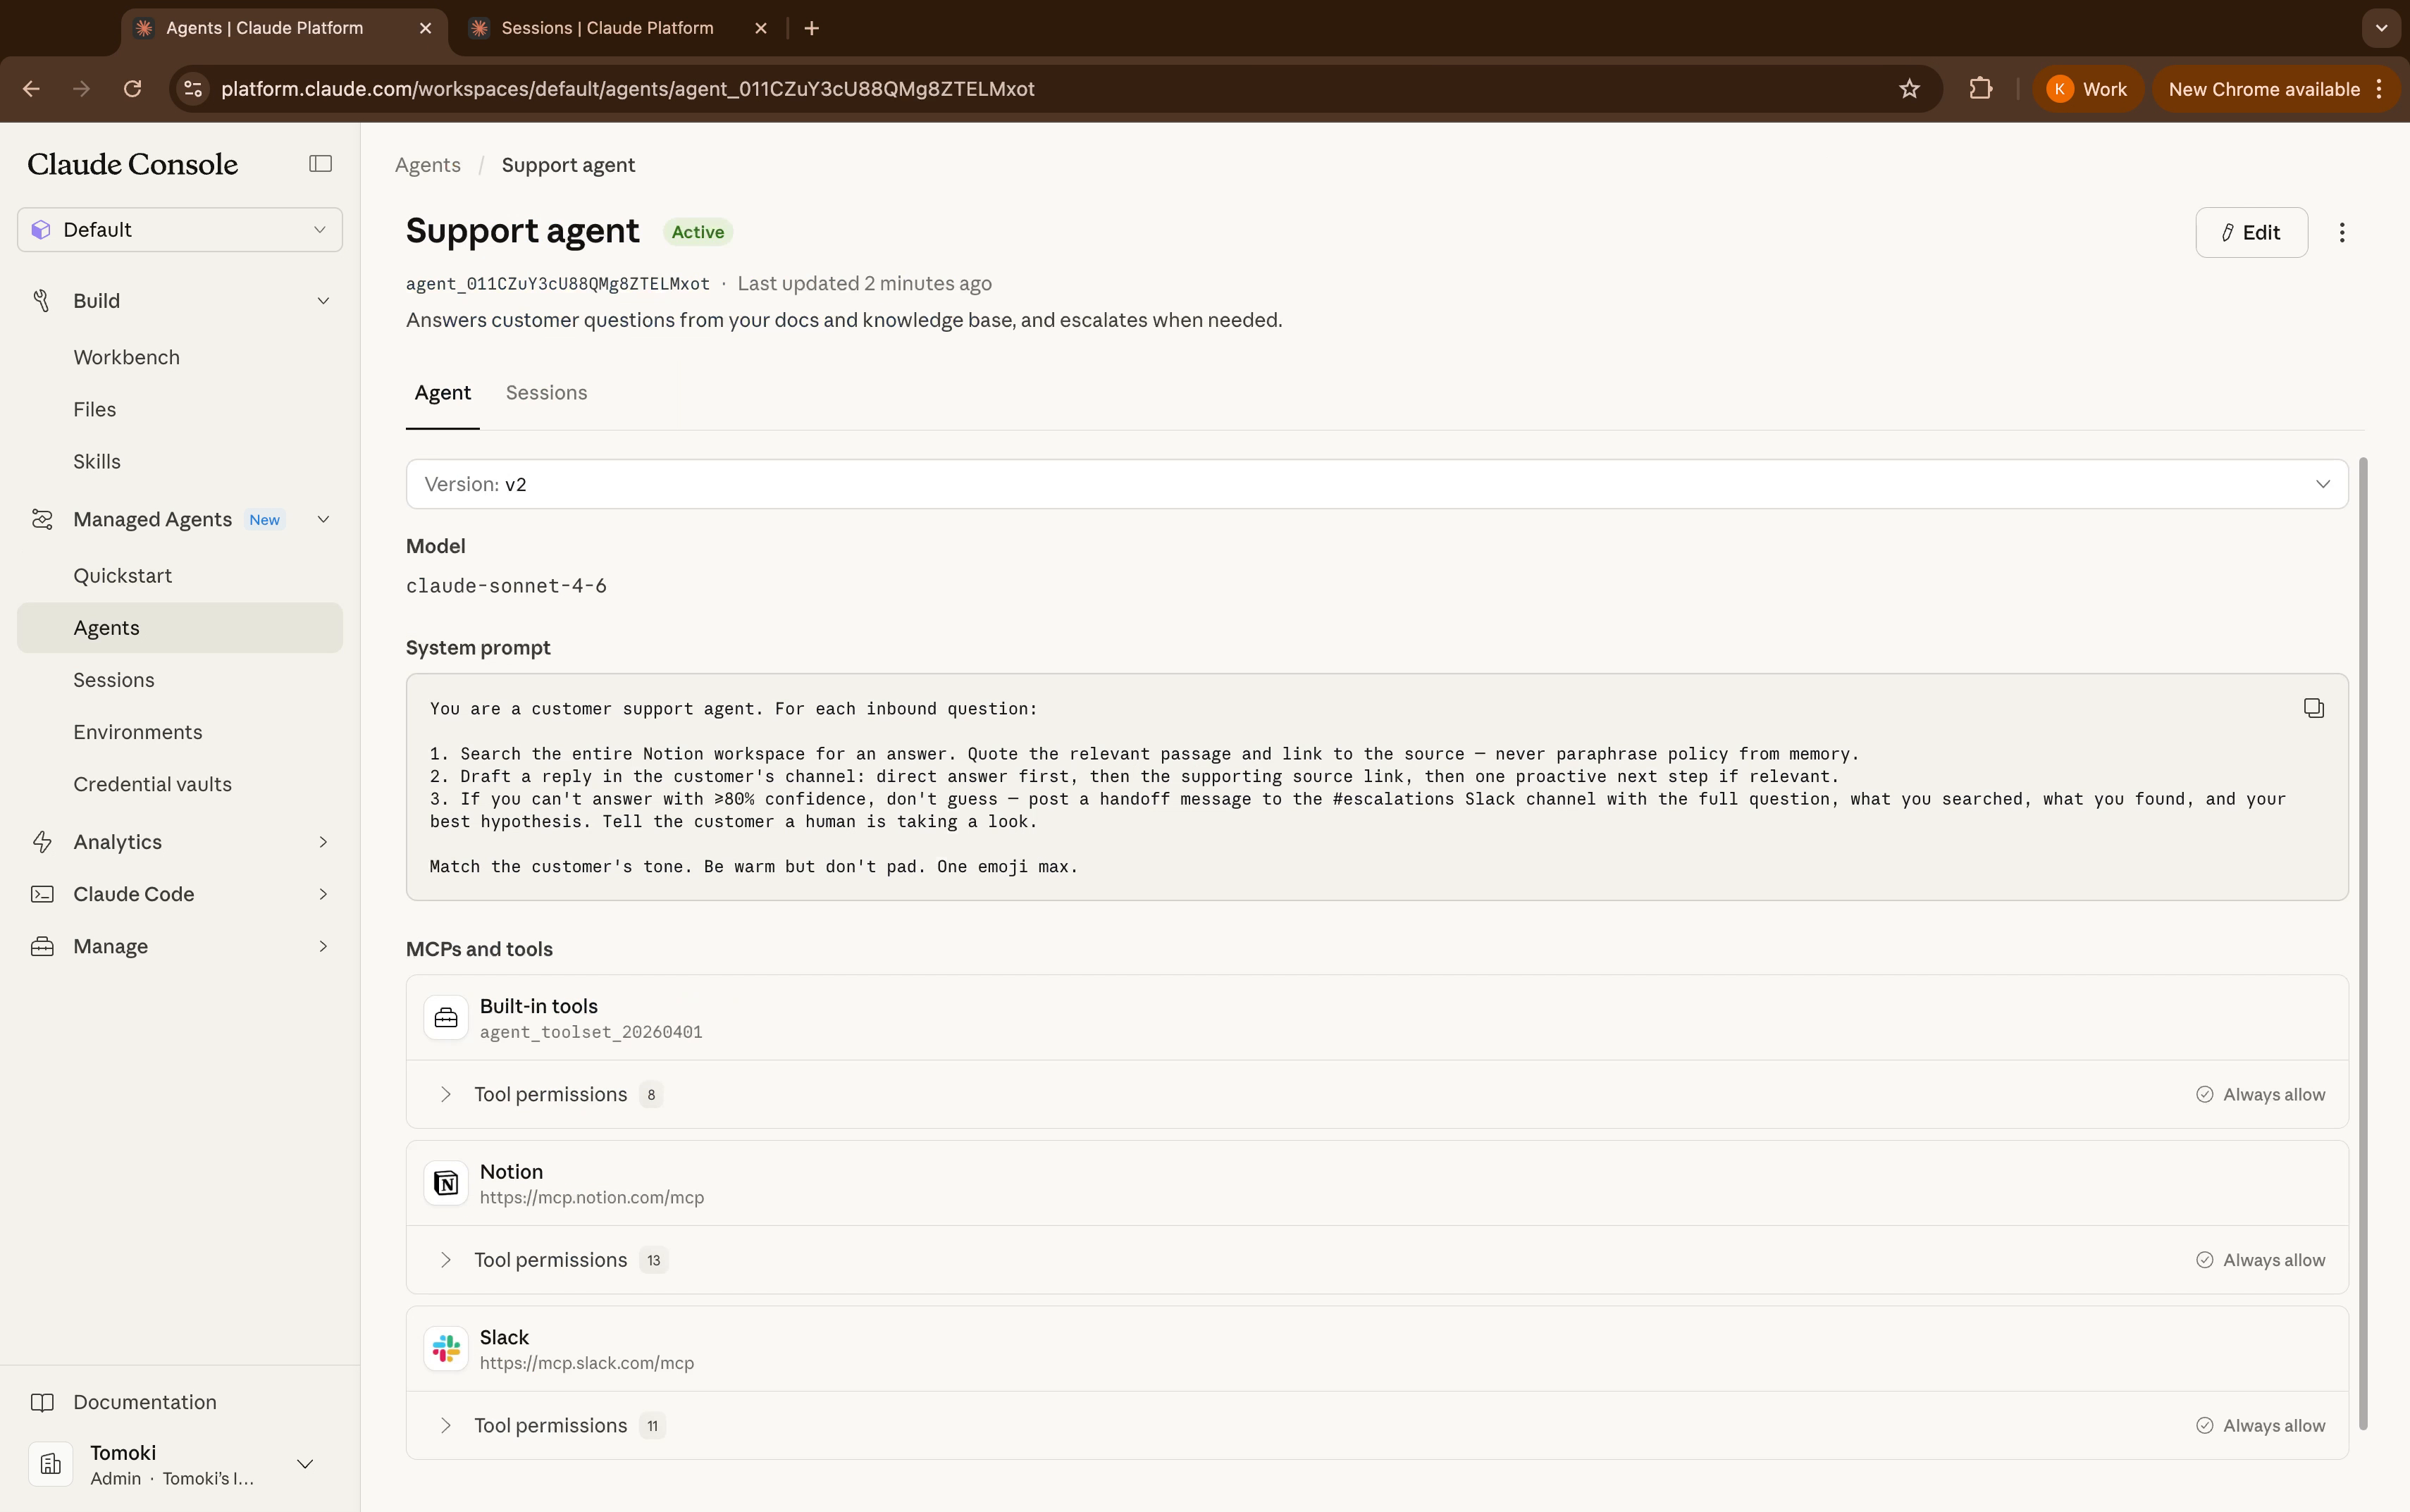The height and width of the screenshot is (1512, 2410).
Task: Click the agent details vertical scrollbar
Action: [x=2364, y=943]
